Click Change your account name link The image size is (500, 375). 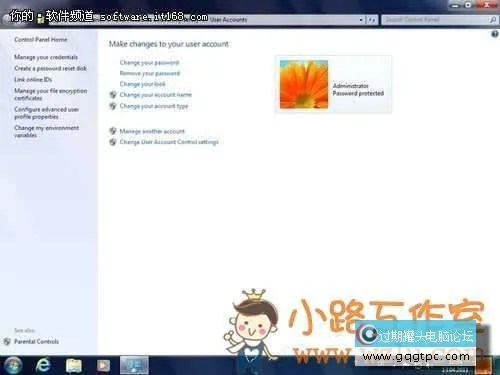click(x=156, y=95)
